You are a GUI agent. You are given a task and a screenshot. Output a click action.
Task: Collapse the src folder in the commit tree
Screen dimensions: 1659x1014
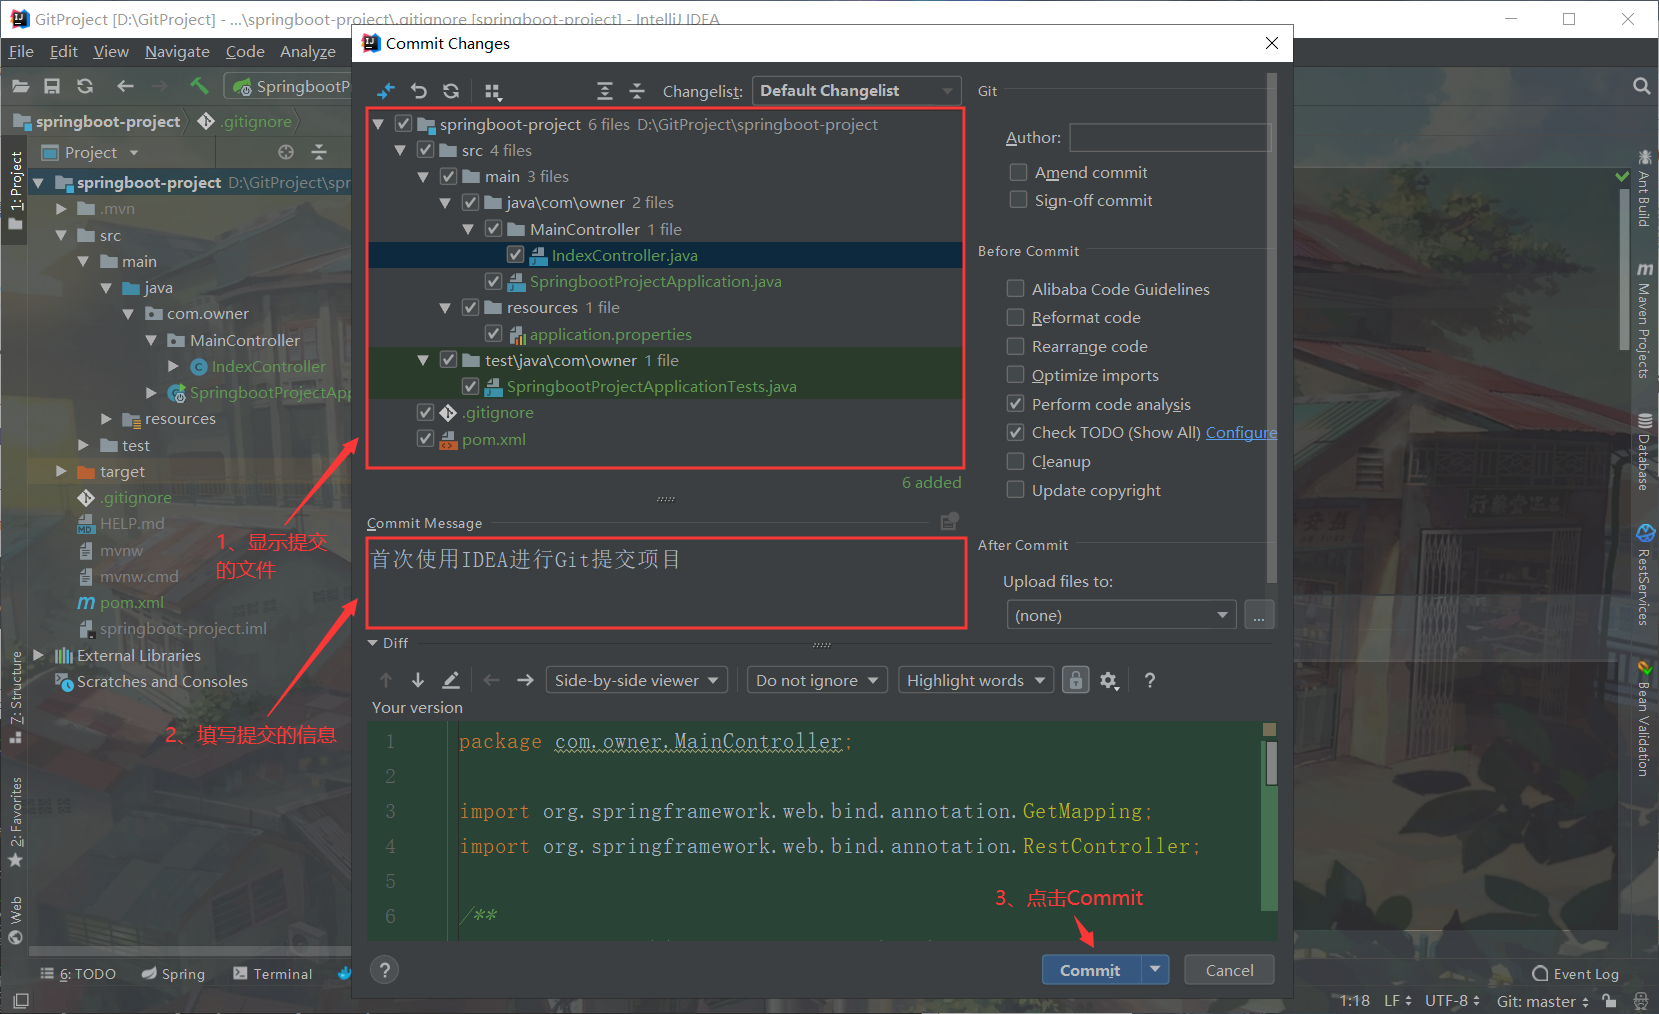pyautogui.click(x=400, y=149)
